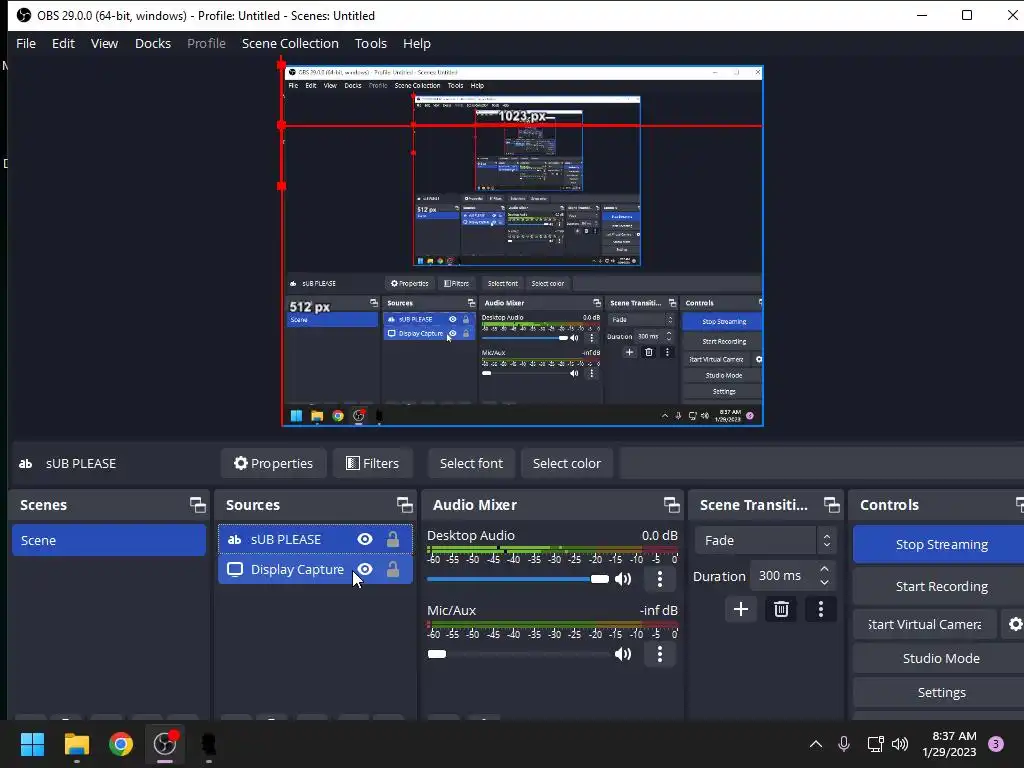The width and height of the screenshot is (1024, 768).
Task: Open the Docks menu
Action: click(x=153, y=43)
